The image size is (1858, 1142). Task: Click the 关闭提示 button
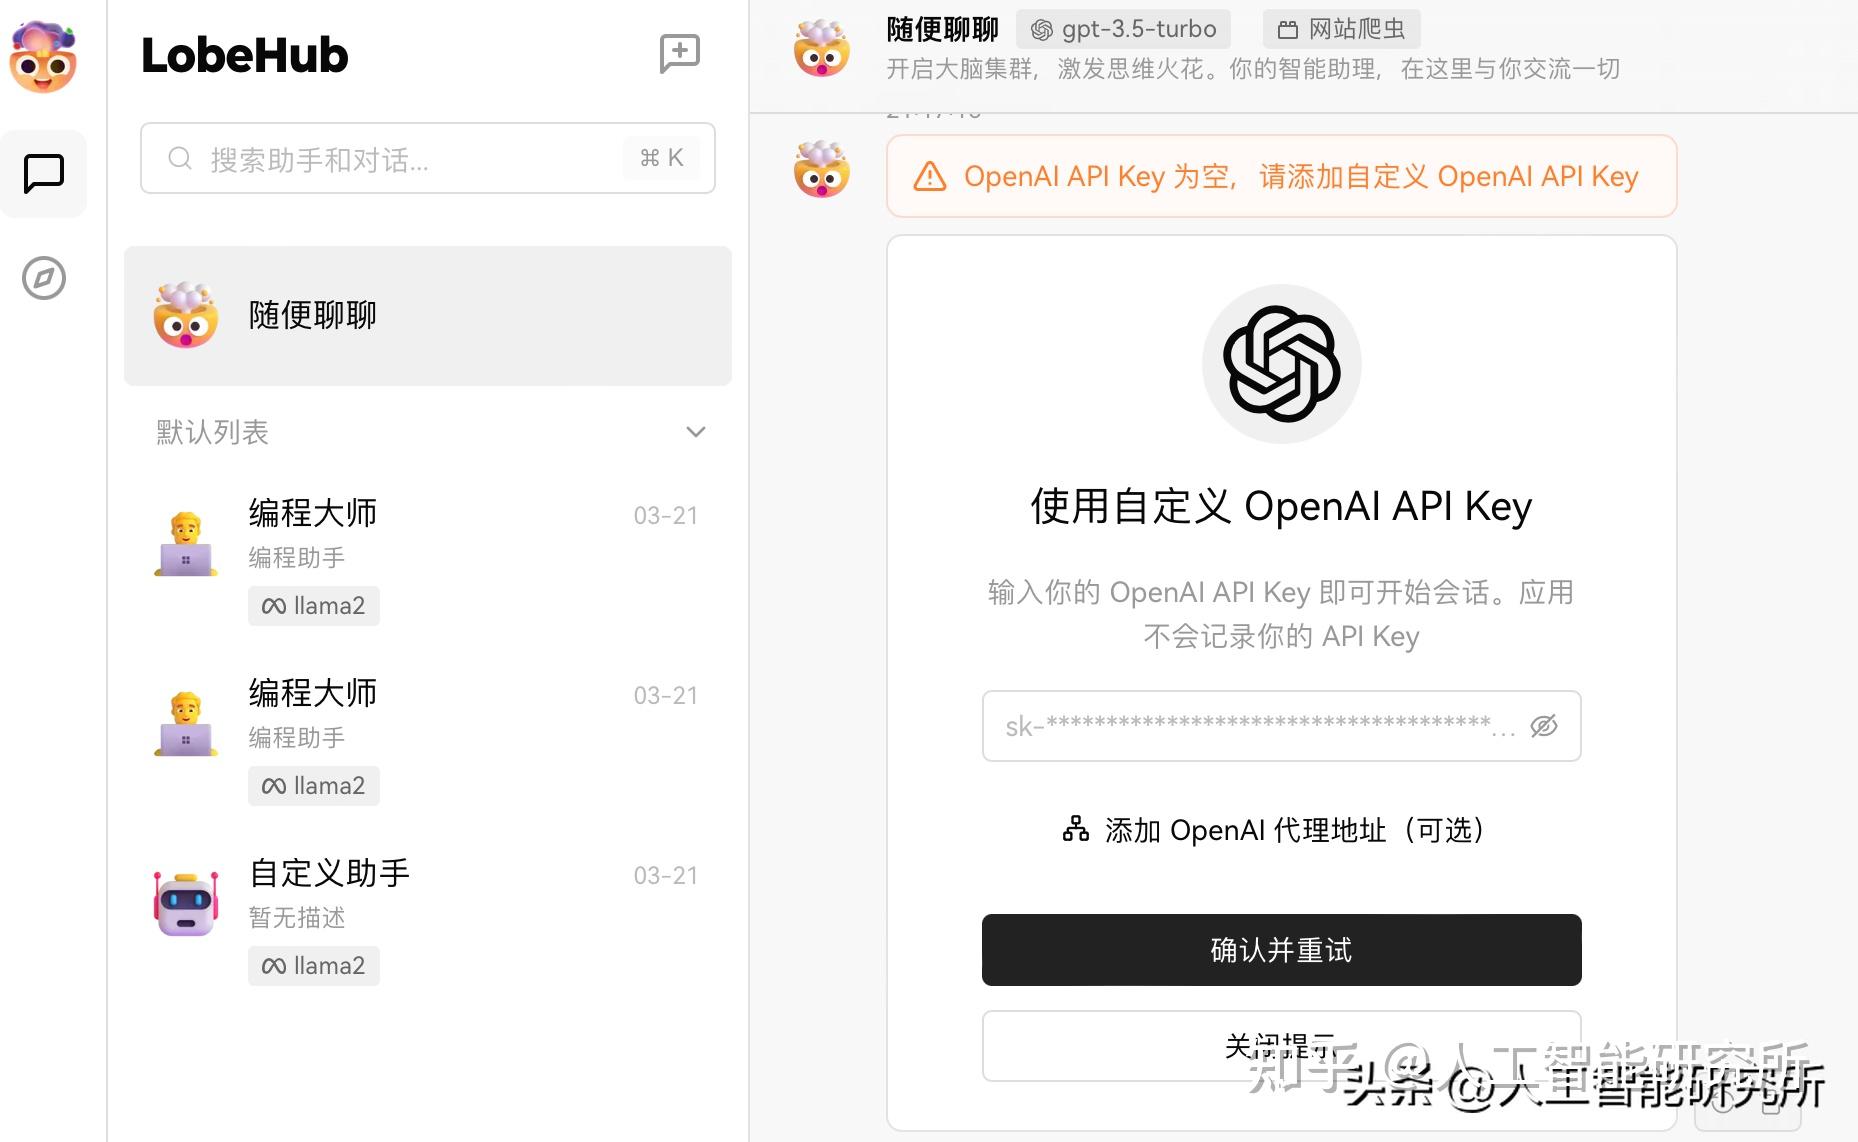(1281, 1045)
